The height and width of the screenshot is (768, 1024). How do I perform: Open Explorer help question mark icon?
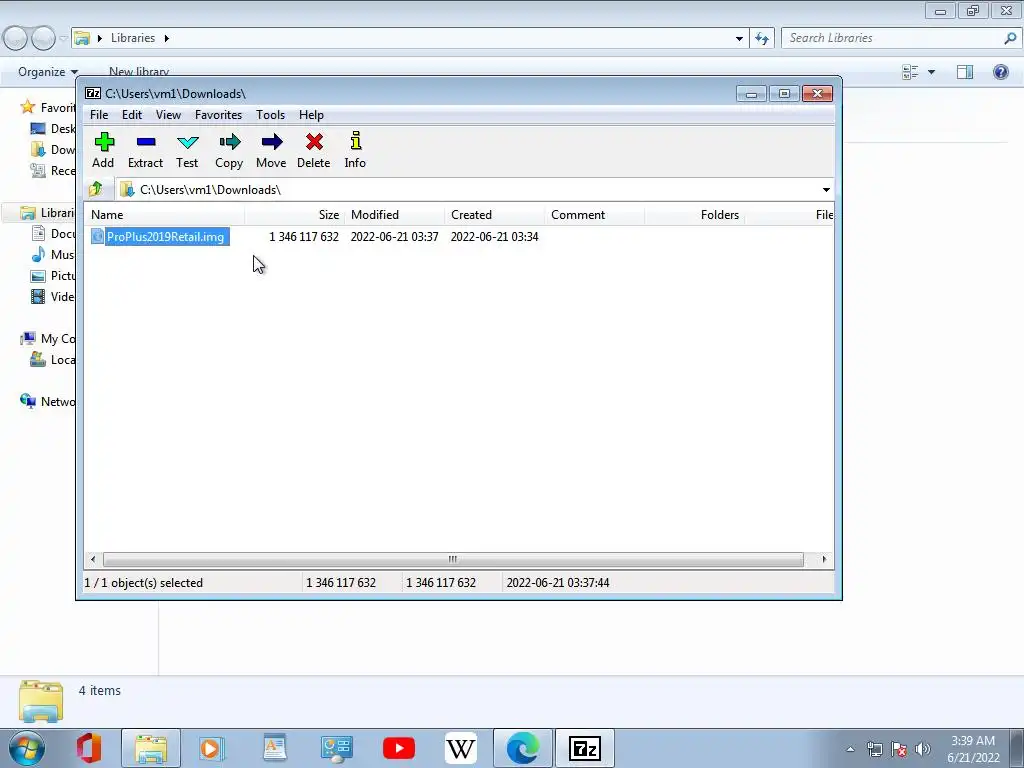(x=1000, y=72)
